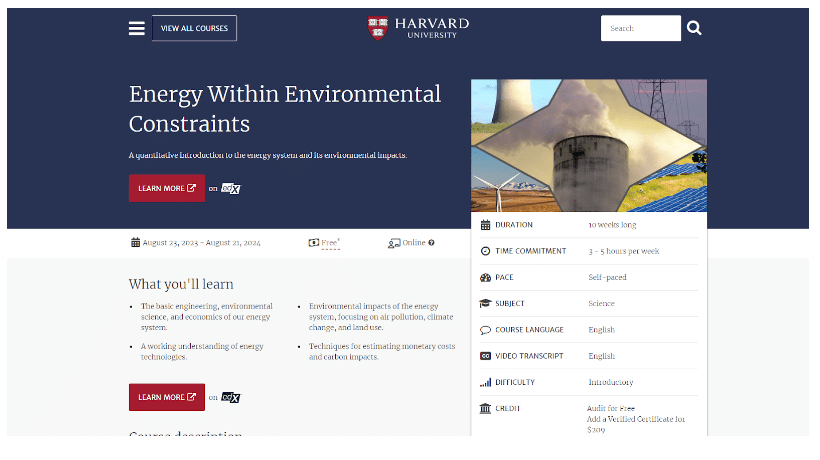This screenshot has height=460, width=820.
Task: Click the Video Transcript CC icon
Action: coord(485,356)
